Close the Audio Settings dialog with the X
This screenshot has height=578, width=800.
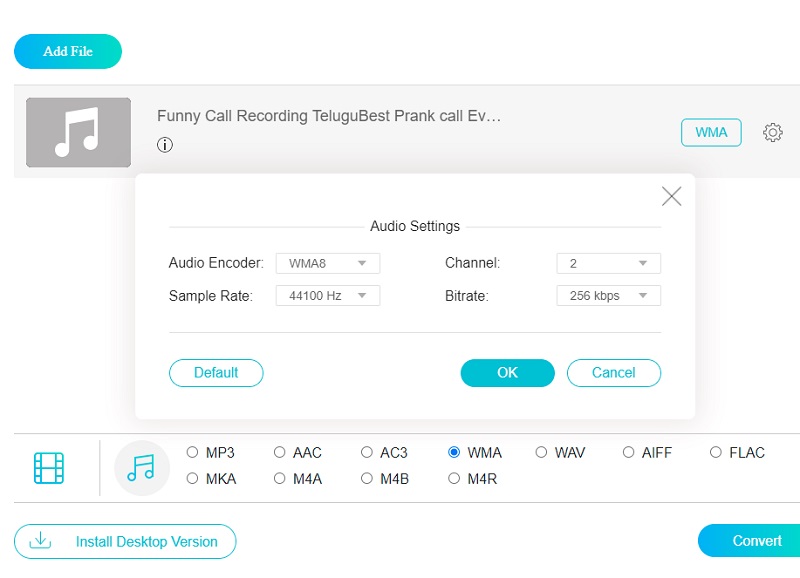(x=671, y=196)
